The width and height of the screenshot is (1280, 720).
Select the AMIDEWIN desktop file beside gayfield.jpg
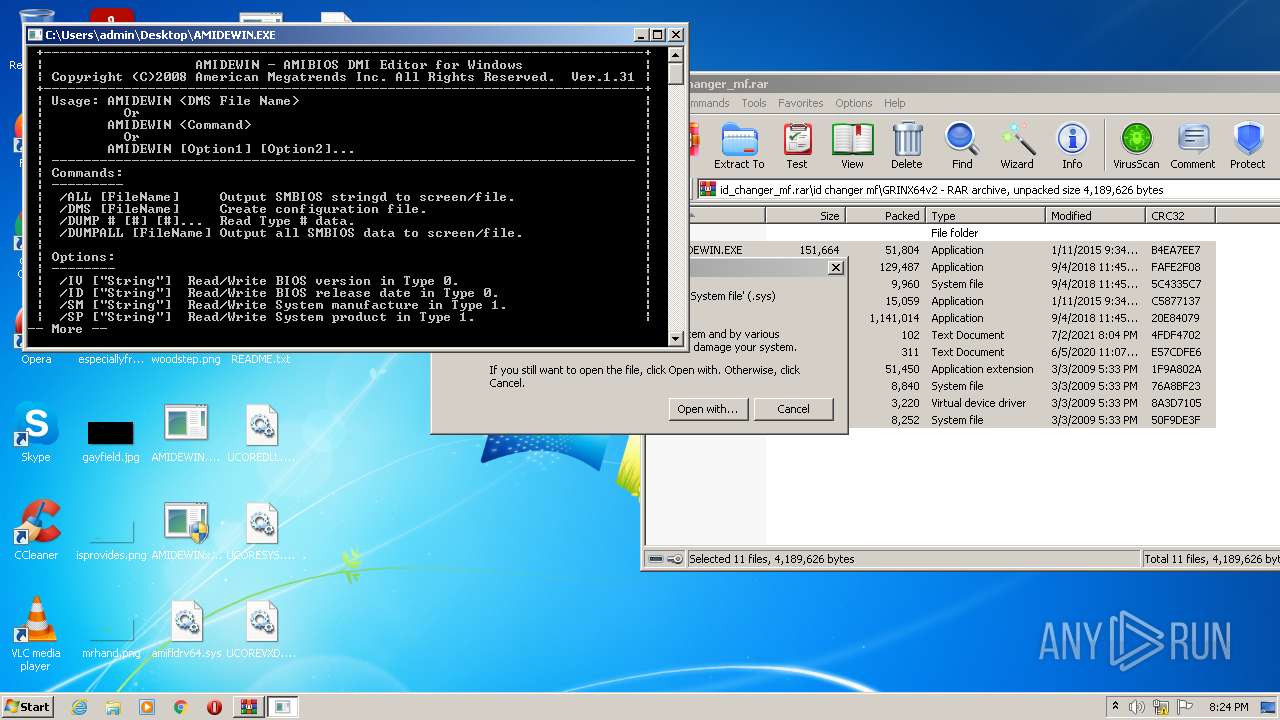coord(186,433)
